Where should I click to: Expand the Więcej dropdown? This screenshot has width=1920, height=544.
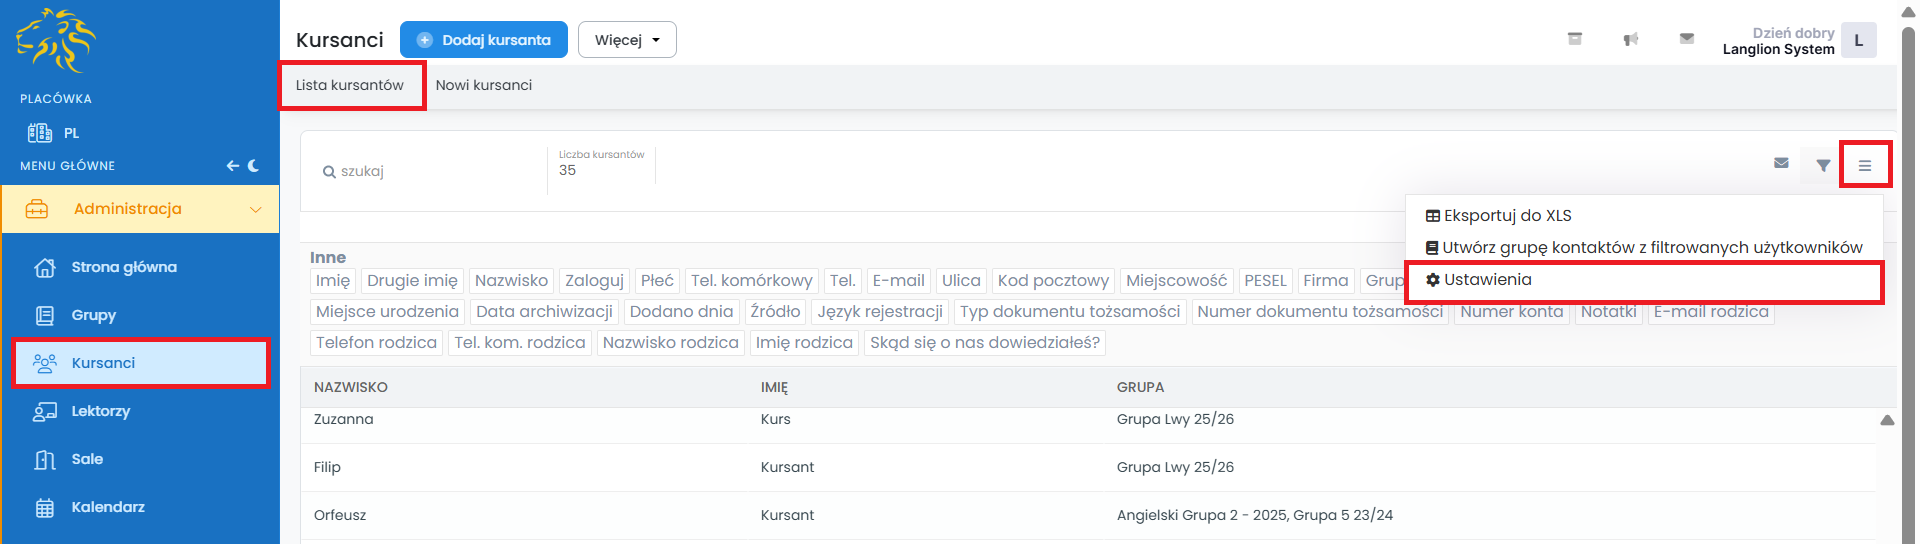(627, 40)
